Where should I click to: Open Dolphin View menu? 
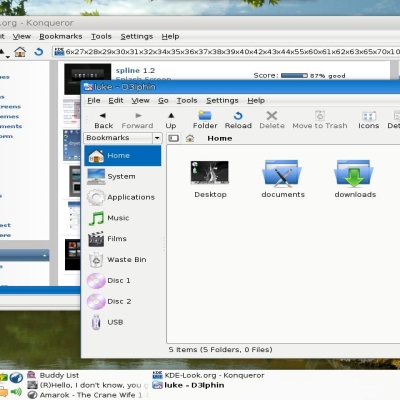[140, 100]
